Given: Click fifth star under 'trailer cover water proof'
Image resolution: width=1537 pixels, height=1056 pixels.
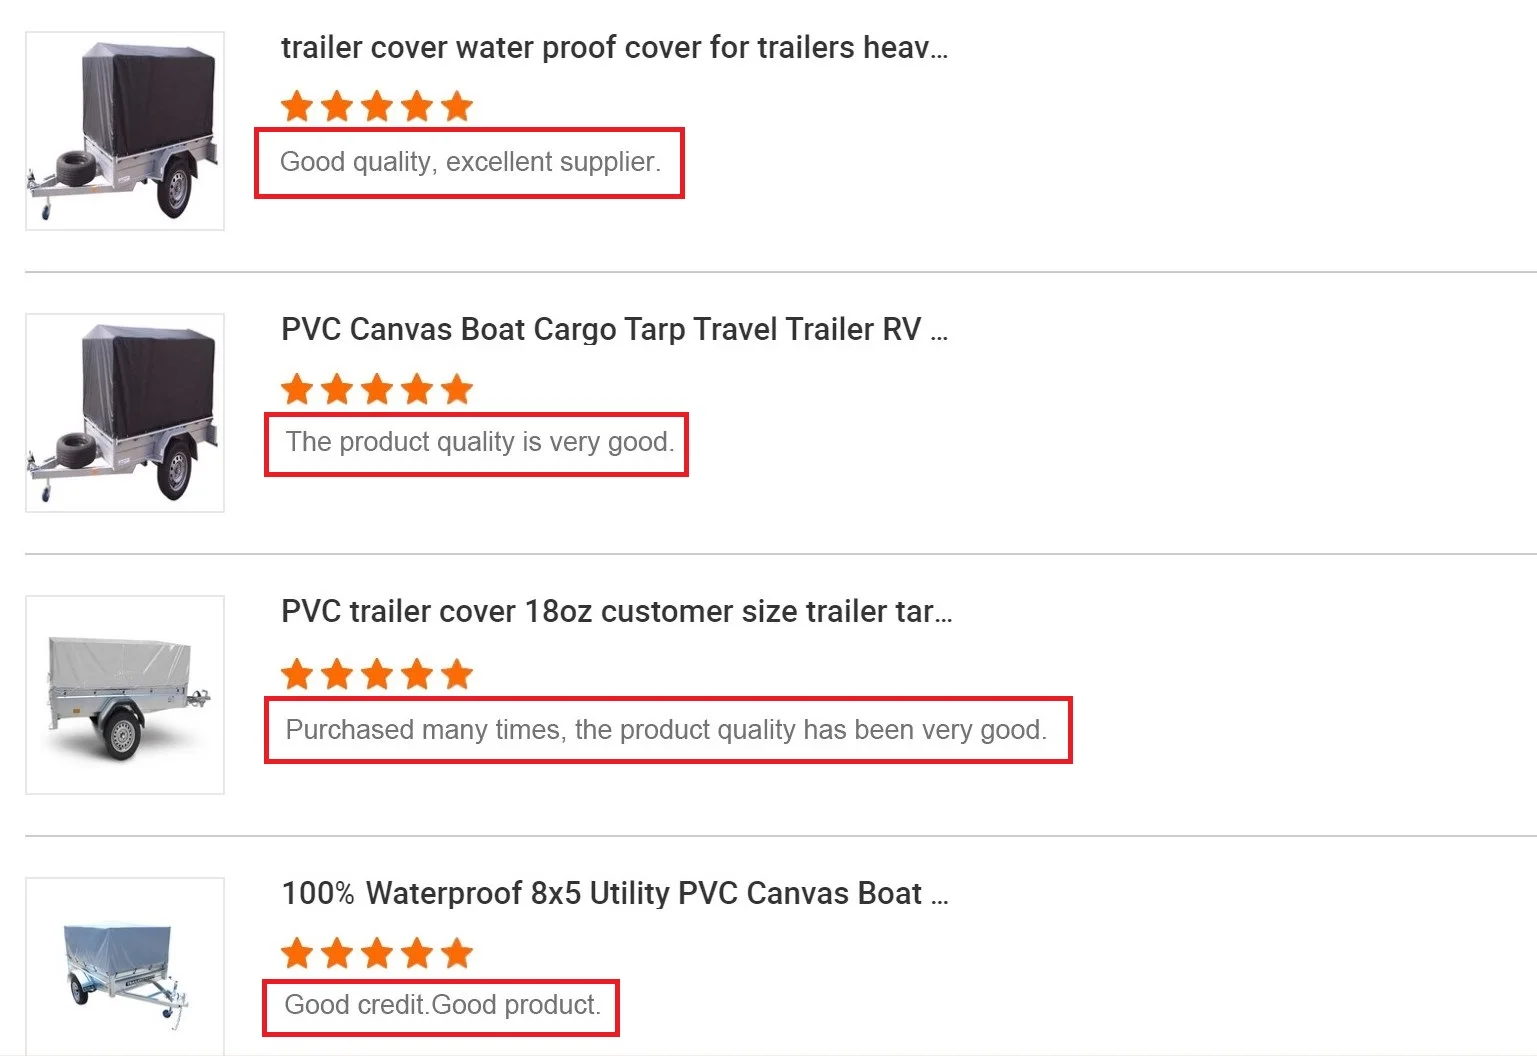Looking at the screenshot, I should click(457, 106).
